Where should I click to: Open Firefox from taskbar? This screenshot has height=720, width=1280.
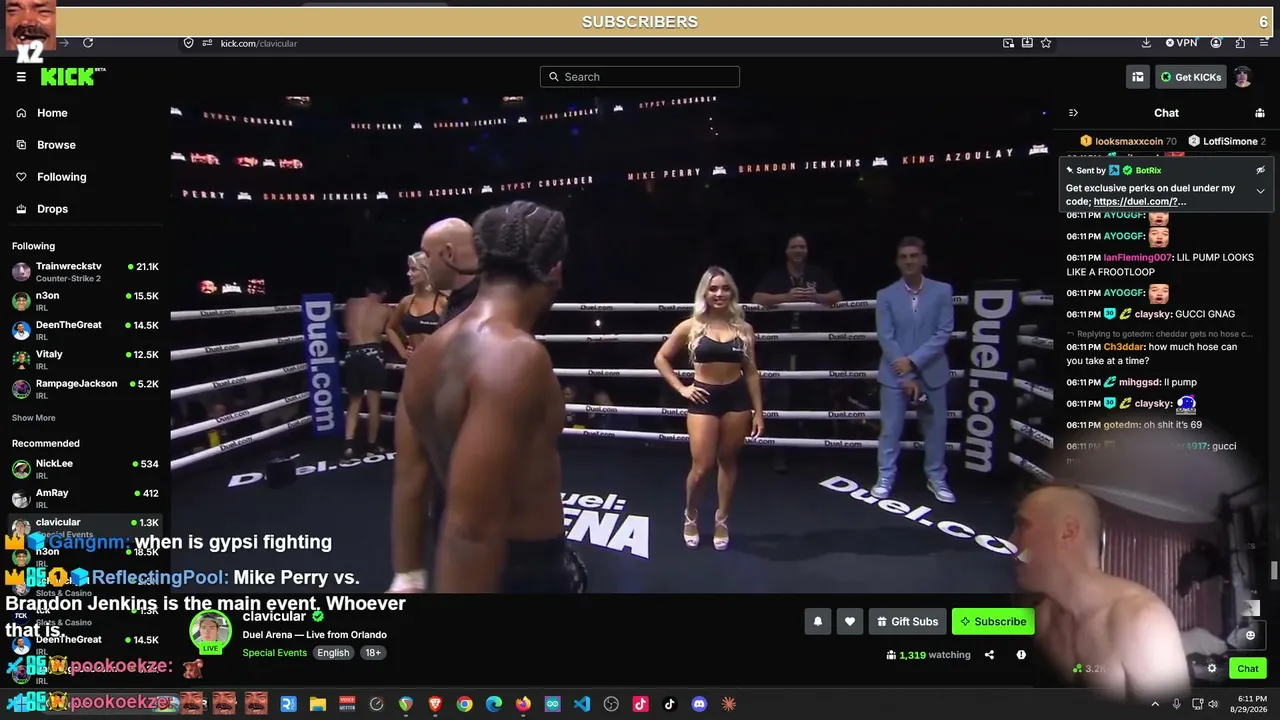523,704
